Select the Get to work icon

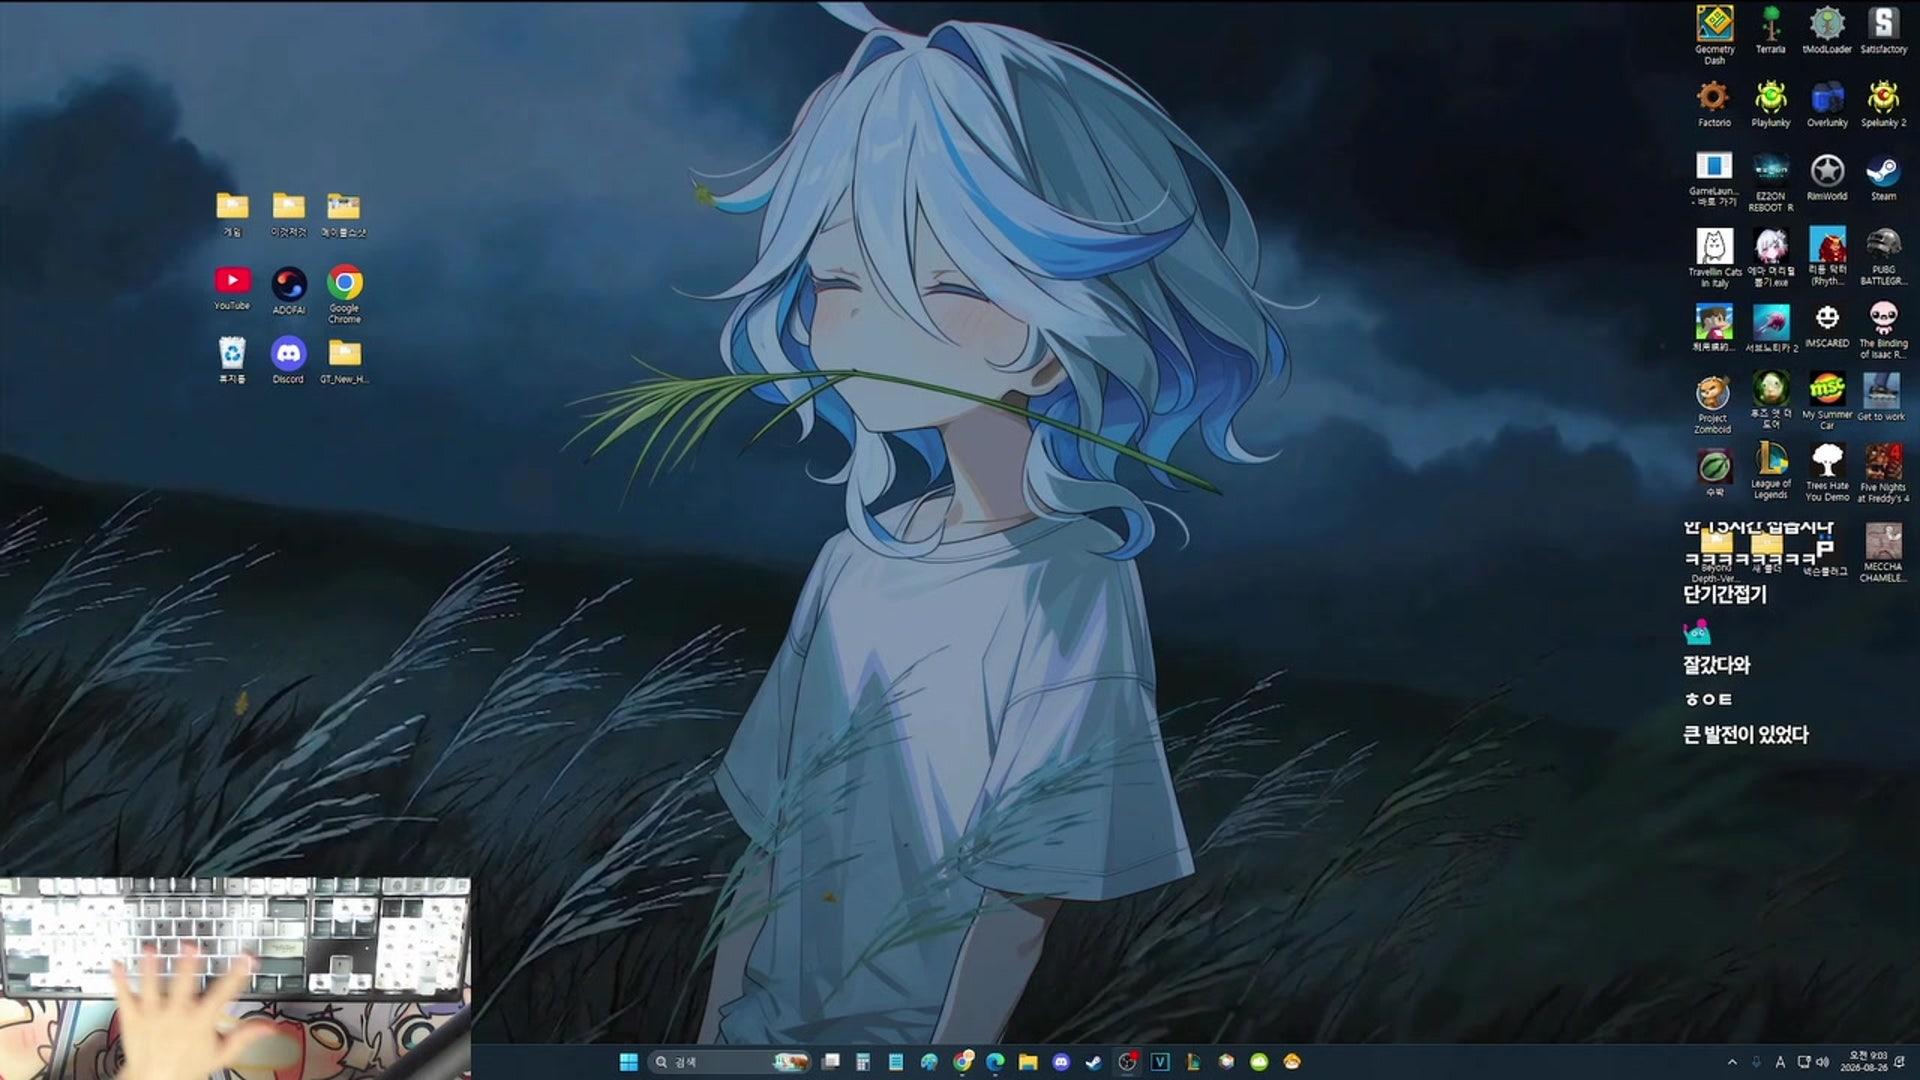(x=1881, y=397)
